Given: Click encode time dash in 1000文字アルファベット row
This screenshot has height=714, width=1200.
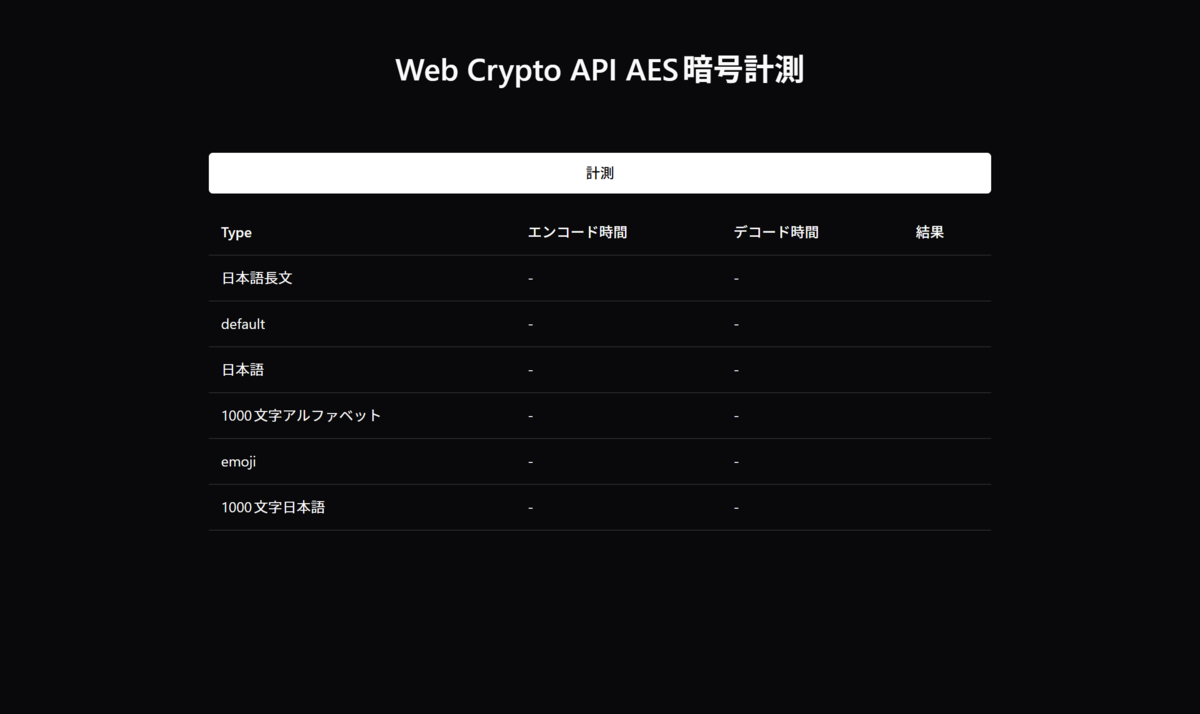Looking at the screenshot, I should pyautogui.click(x=531, y=416).
